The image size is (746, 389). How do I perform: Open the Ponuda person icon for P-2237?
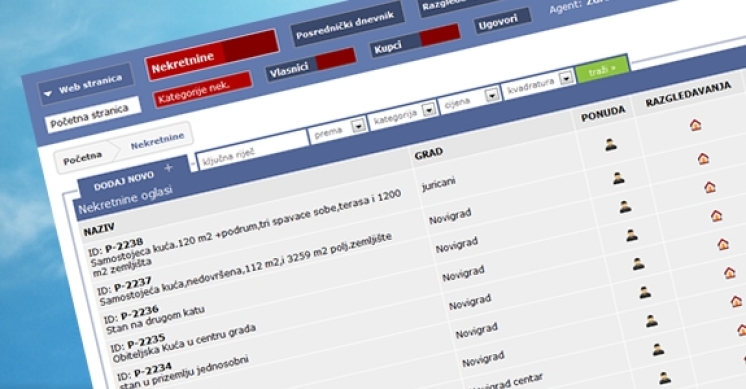(618, 178)
